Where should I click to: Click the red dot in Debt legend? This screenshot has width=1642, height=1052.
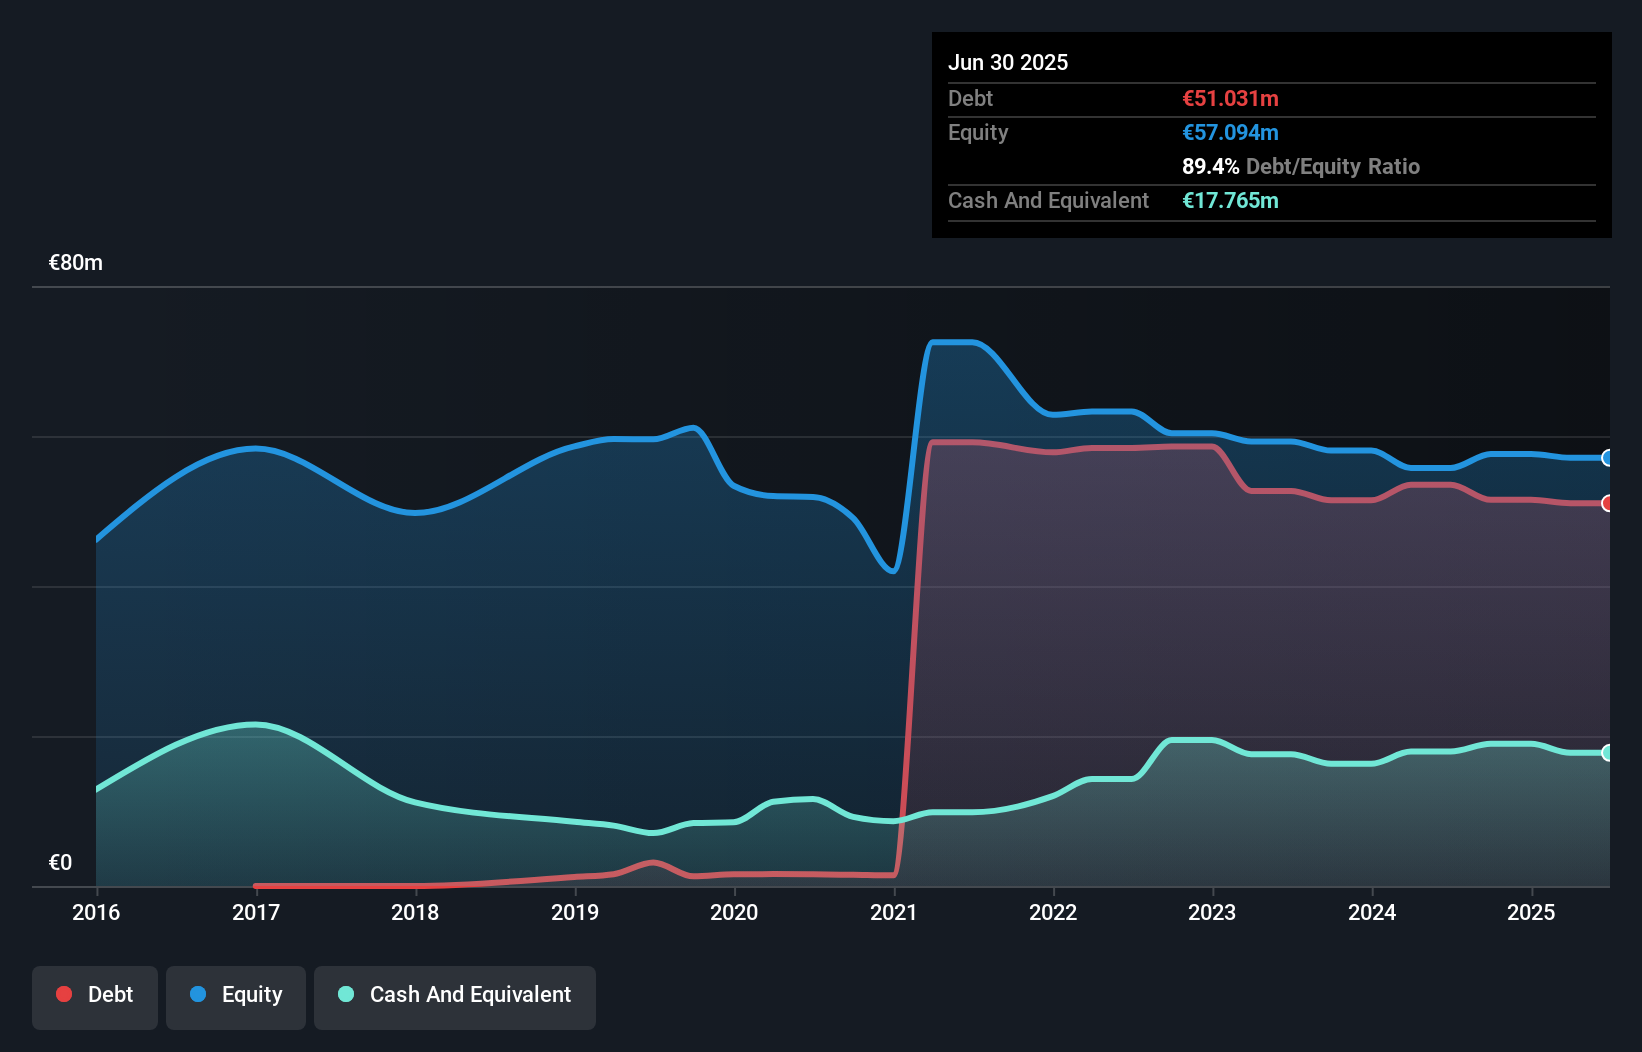coord(64,994)
